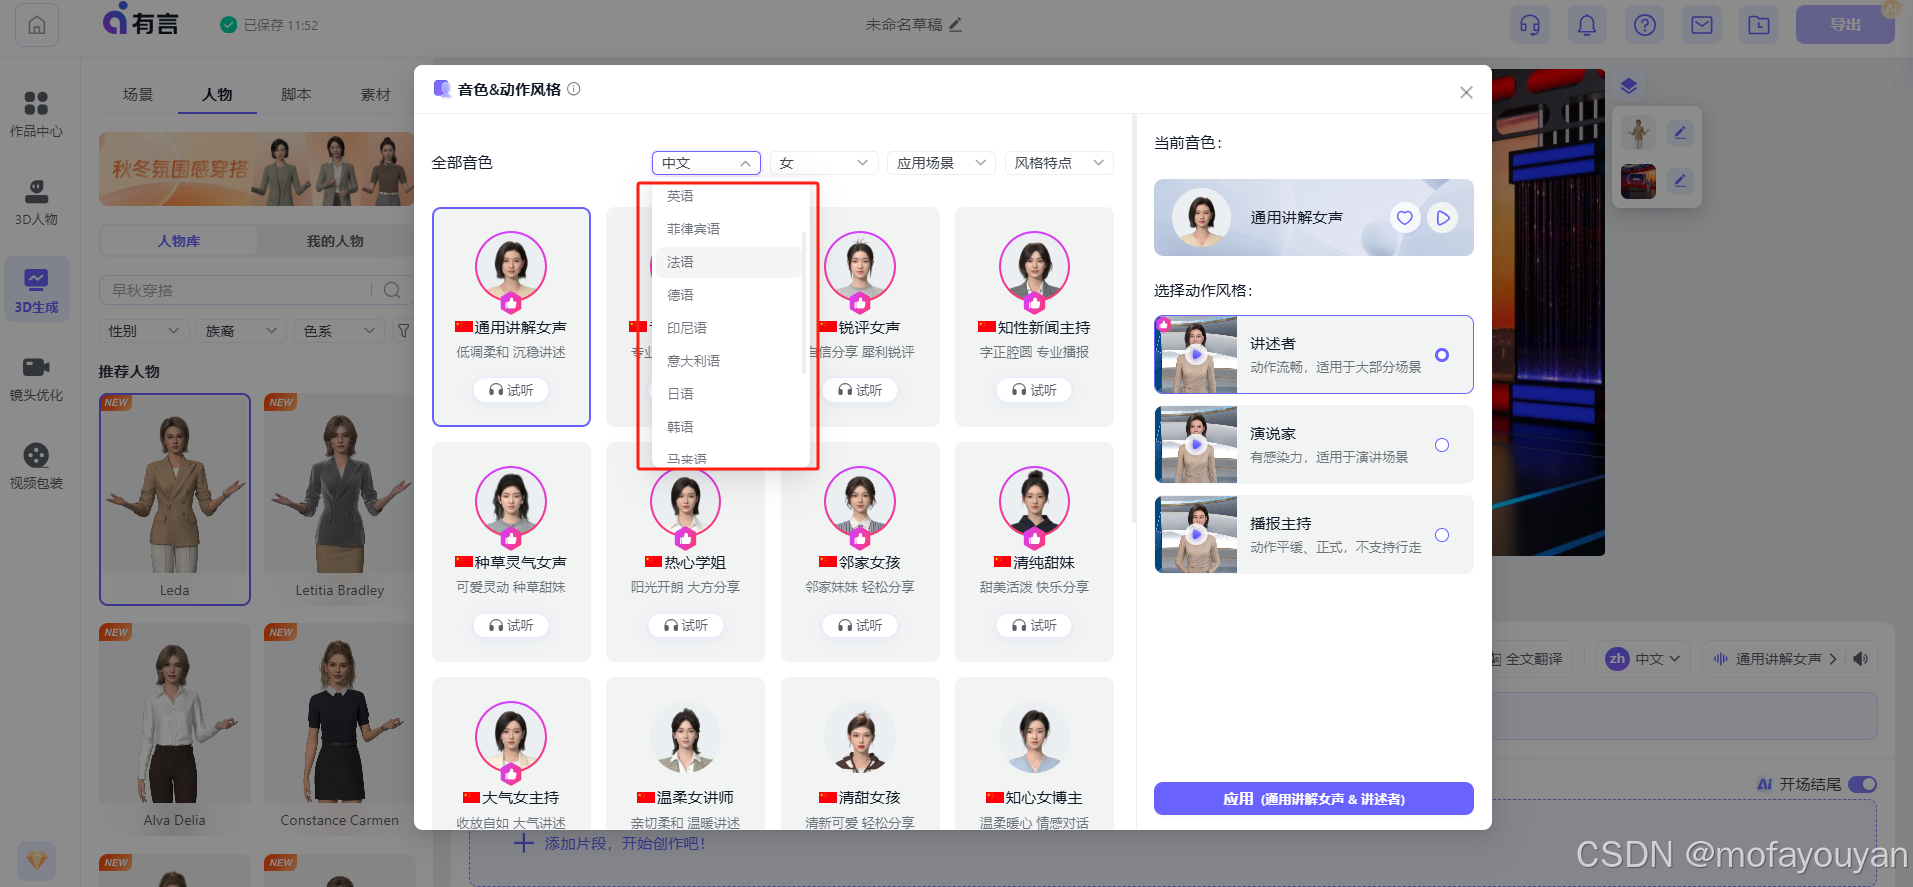This screenshot has height=887, width=1913.
Task: Go to 作品中心 in the sidebar
Action: [36, 114]
